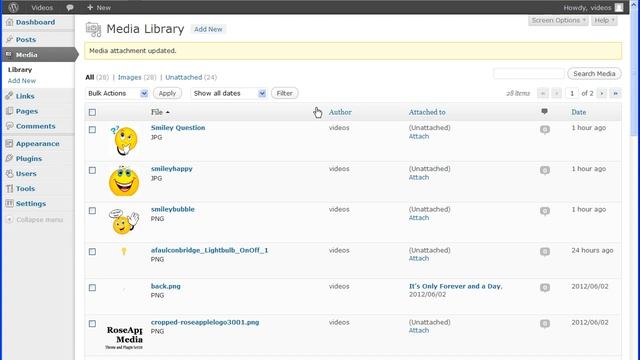
Task: Click the Tools icon in sidebar
Action: point(9,188)
